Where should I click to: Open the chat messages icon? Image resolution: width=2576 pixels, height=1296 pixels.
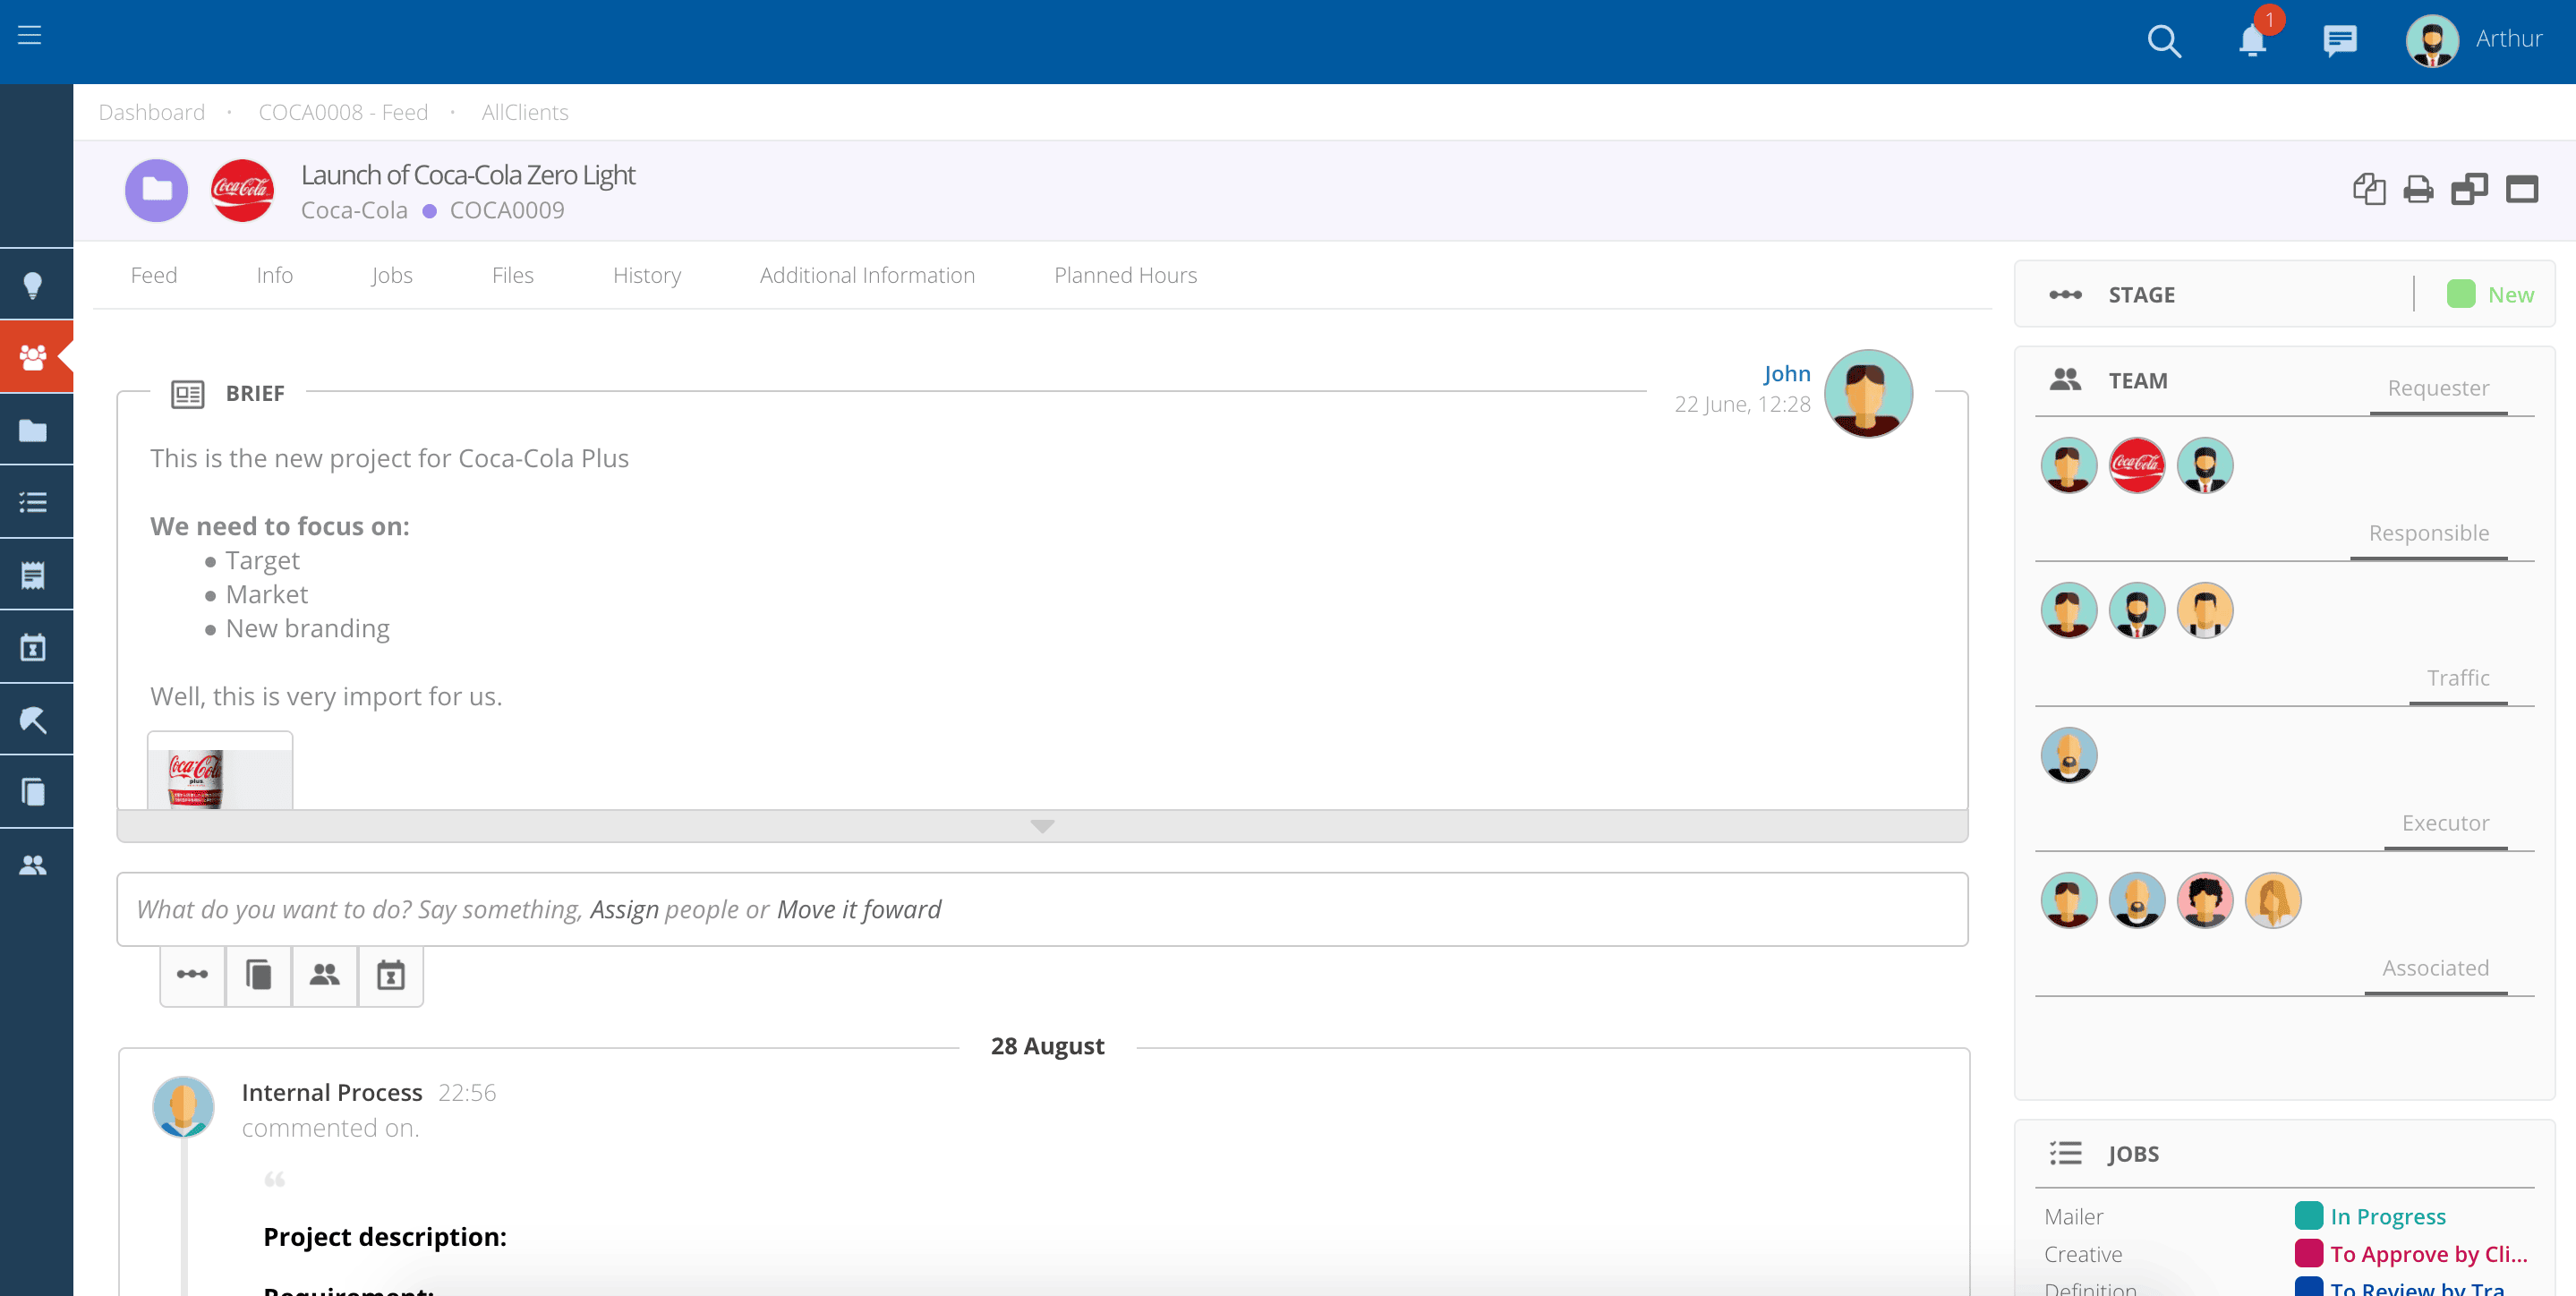(x=2339, y=41)
